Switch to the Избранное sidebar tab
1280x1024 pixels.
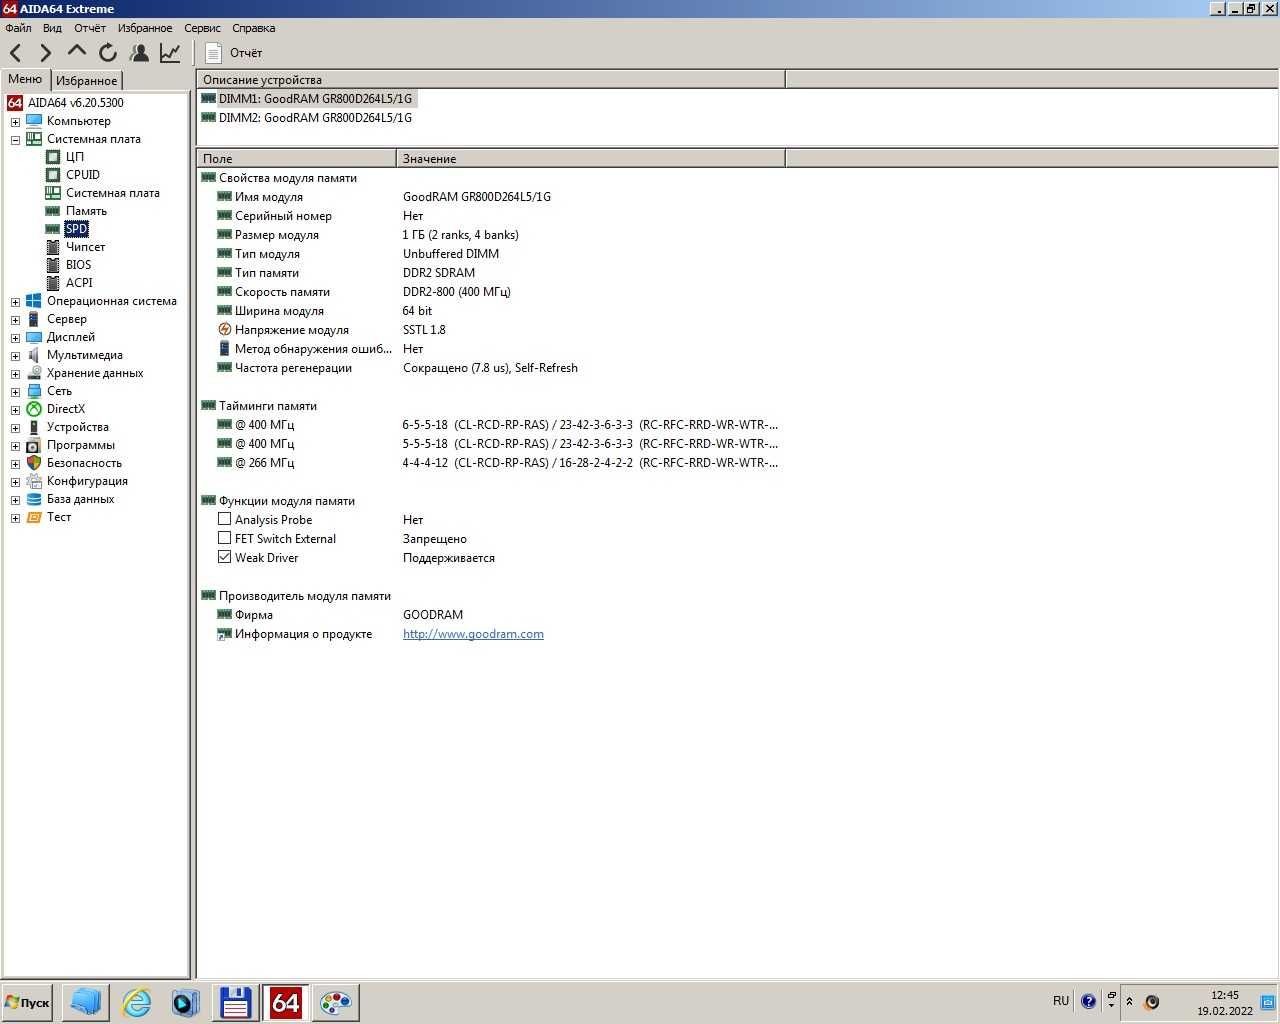[x=86, y=80]
